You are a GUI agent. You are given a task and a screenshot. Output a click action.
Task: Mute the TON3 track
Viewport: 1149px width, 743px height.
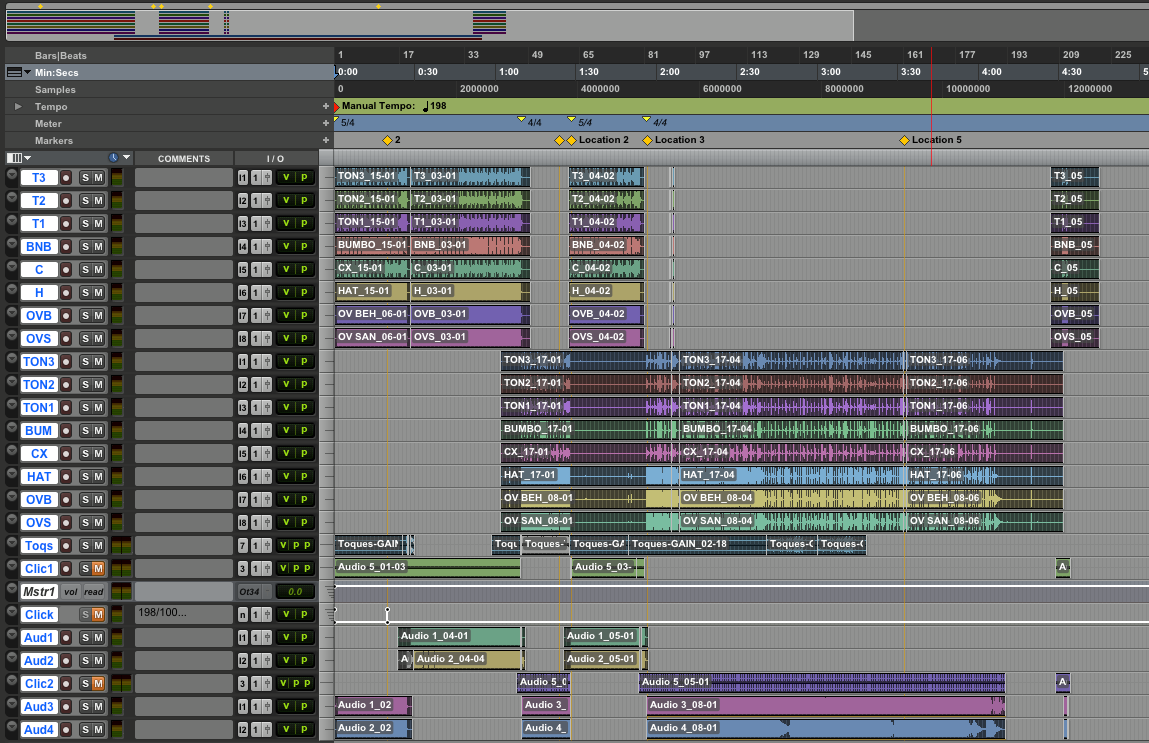tap(98, 362)
